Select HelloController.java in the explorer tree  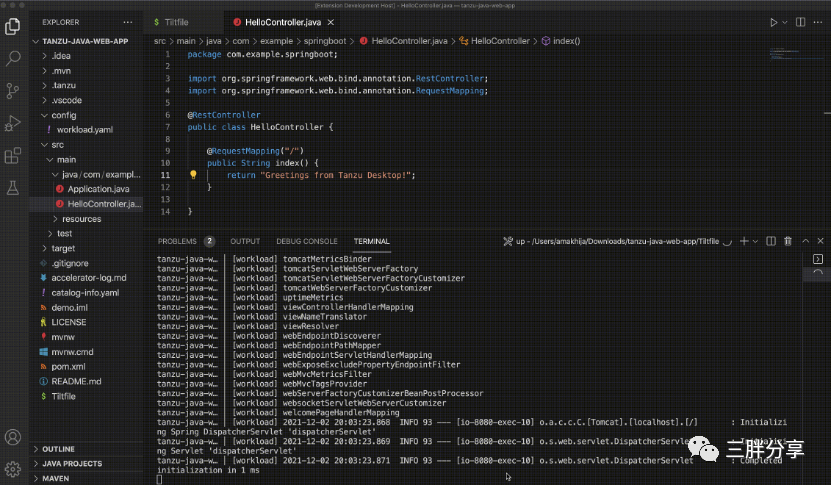click(86, 204)
